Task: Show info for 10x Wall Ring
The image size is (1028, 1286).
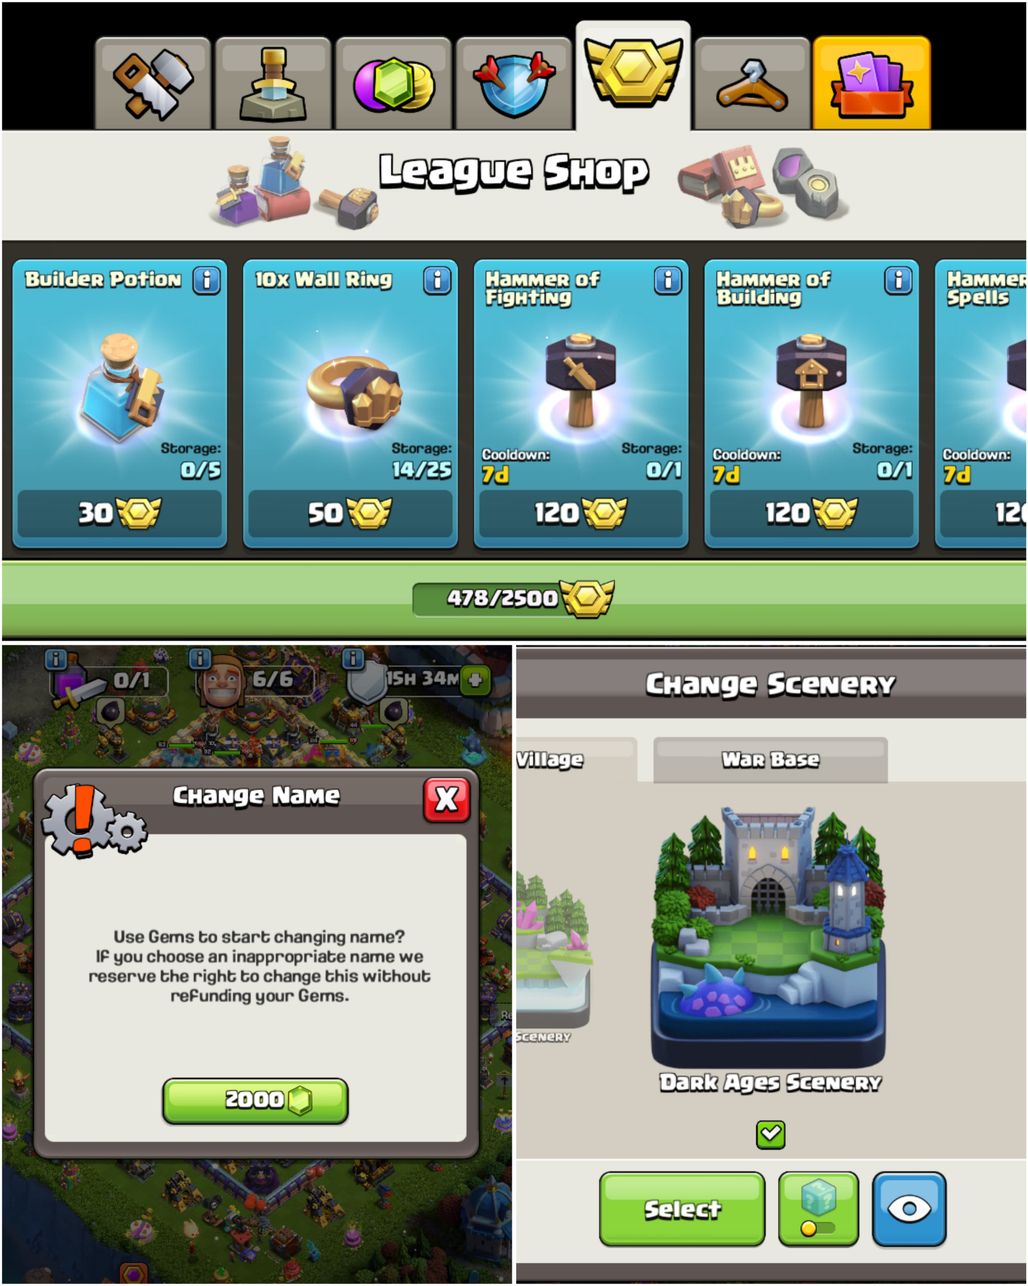Action: point(437,280)
